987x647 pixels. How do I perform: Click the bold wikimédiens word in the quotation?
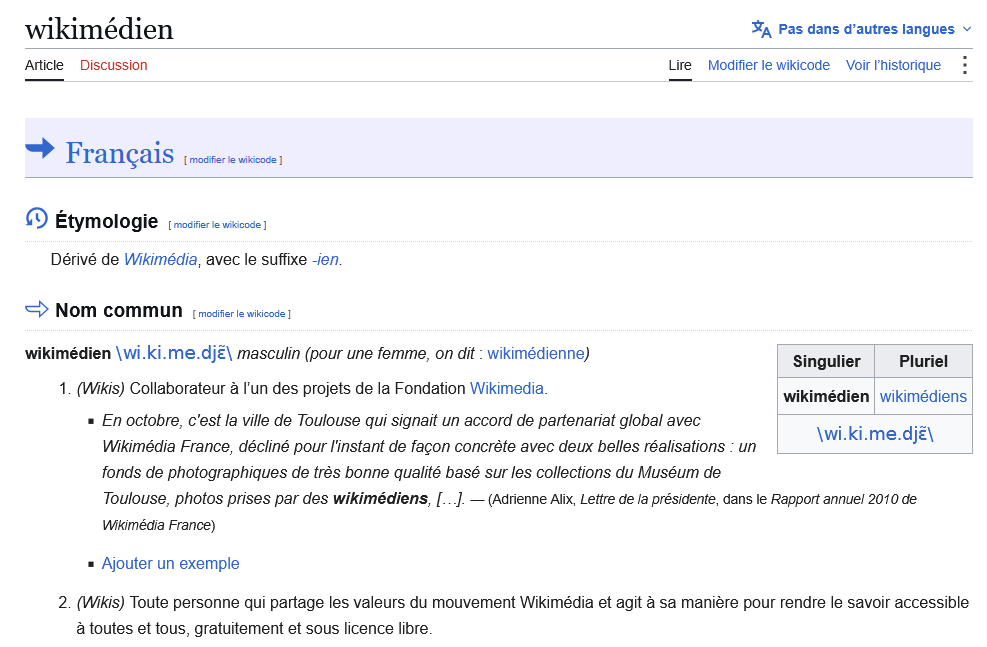pyautogui.click(x=380, y=498)
